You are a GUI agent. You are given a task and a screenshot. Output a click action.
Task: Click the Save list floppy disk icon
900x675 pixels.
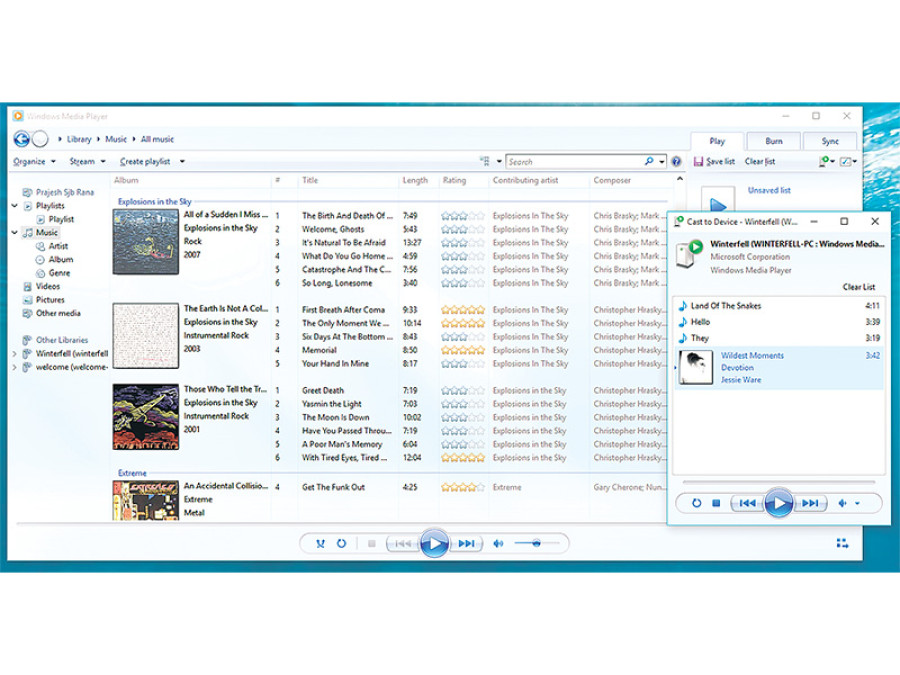[x=698, y=162]
